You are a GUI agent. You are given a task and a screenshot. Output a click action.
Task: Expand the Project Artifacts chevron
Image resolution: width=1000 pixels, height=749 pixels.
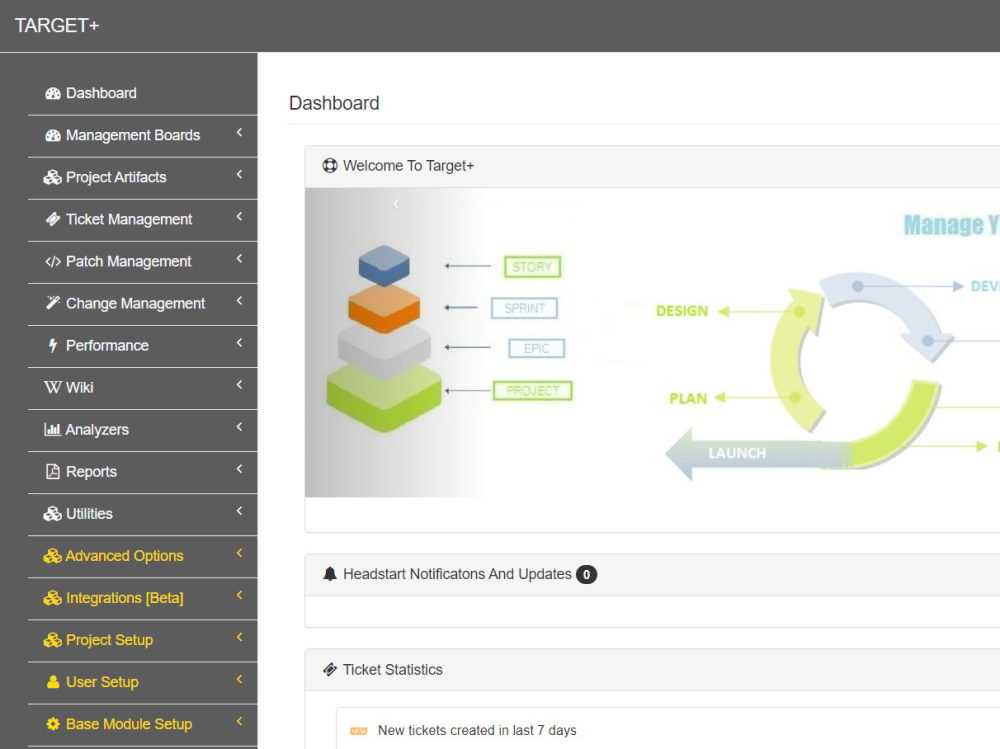(240, 175)
